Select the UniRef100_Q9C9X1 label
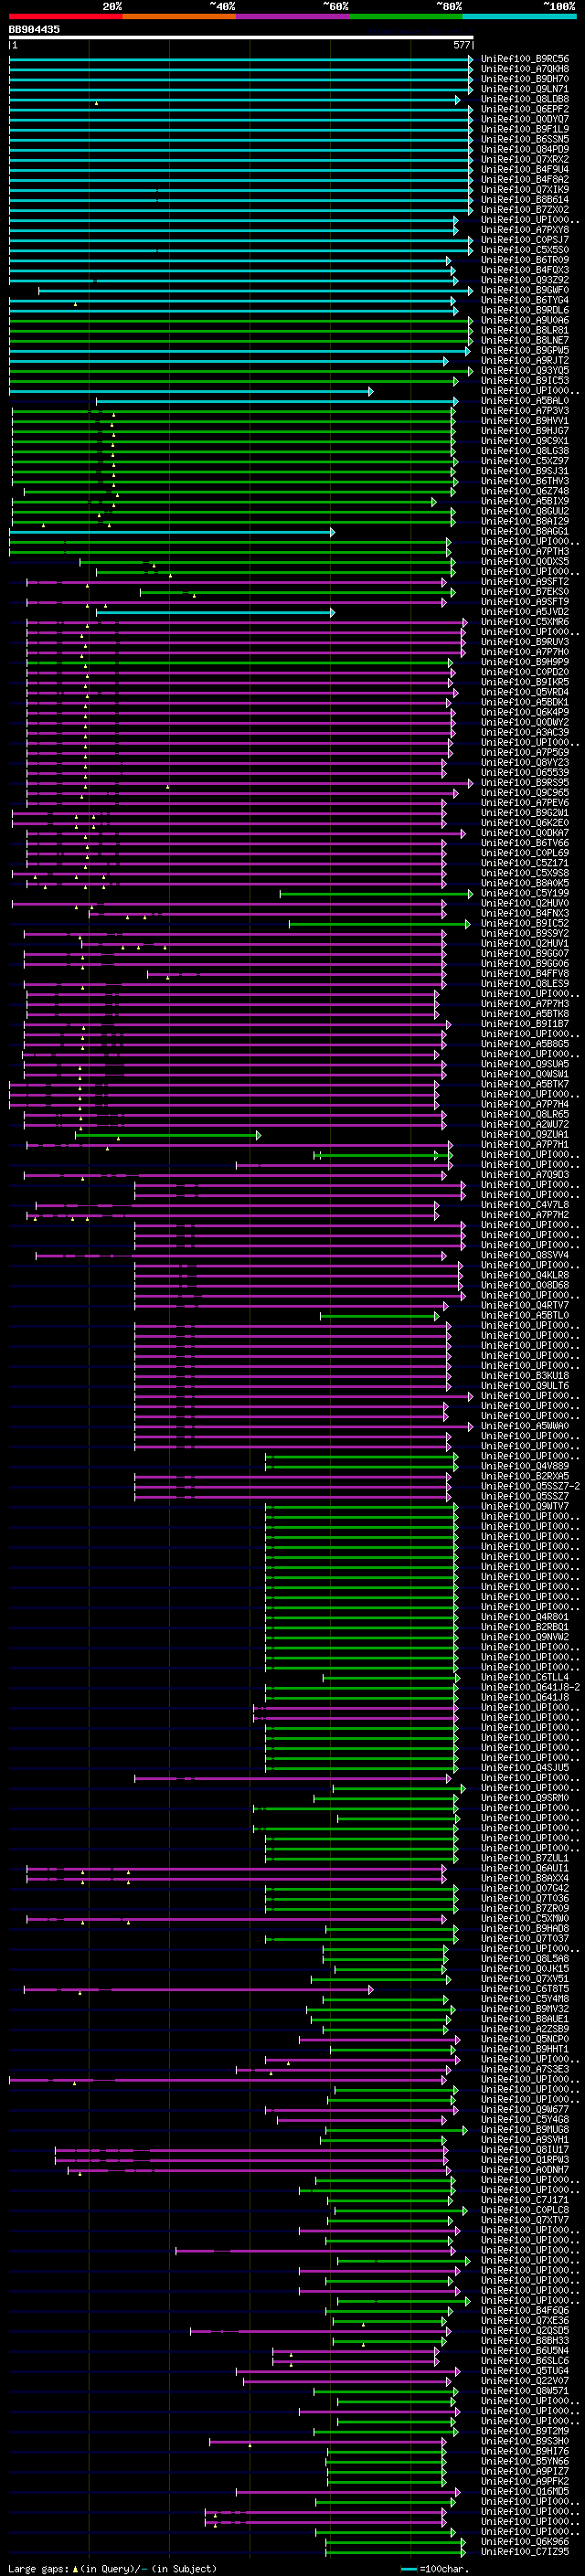Image resolution: width=585 pixels, height=2576 pixels. 525,441
